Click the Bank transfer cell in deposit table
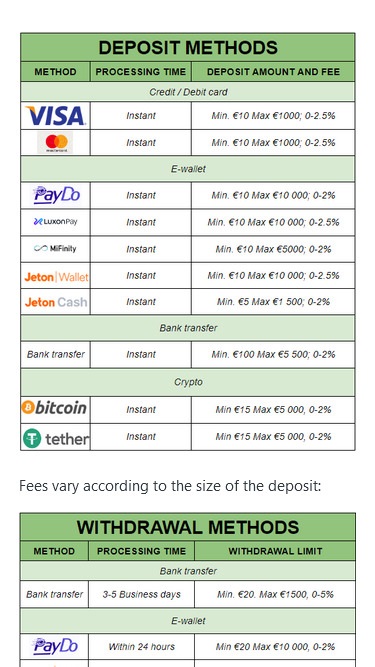This screenshot has width=375, height=667. click(56, 354)
